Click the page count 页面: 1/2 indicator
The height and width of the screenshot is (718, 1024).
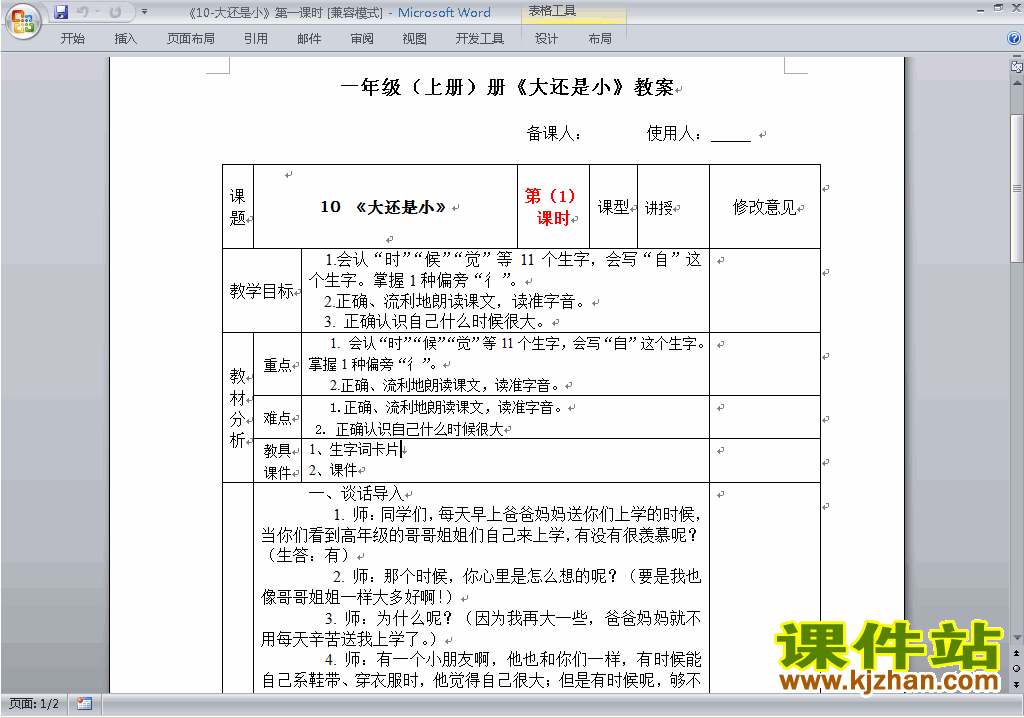point(33,704)
